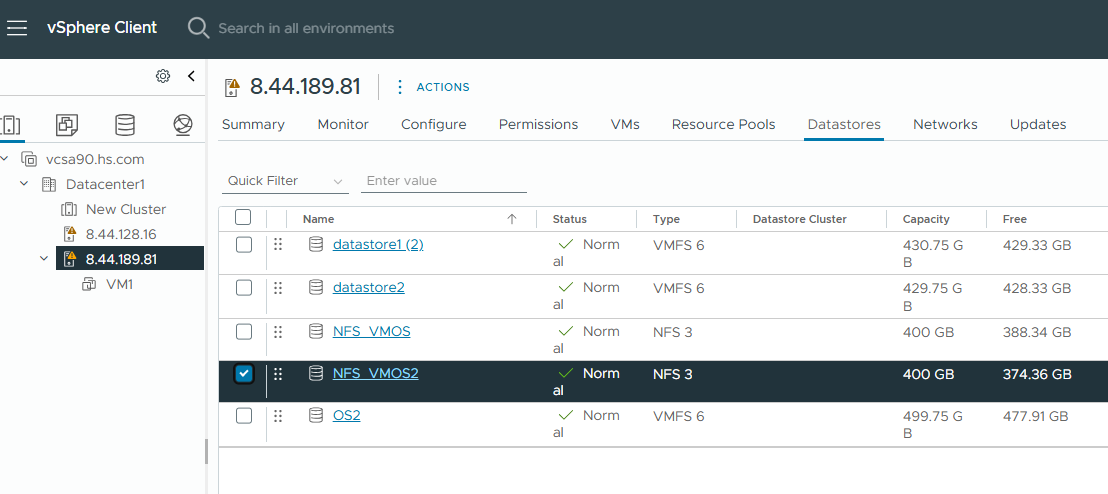The image size is (1108, 494).
Task: Focus the Search in all environments field
Action: tap(306, 29)
